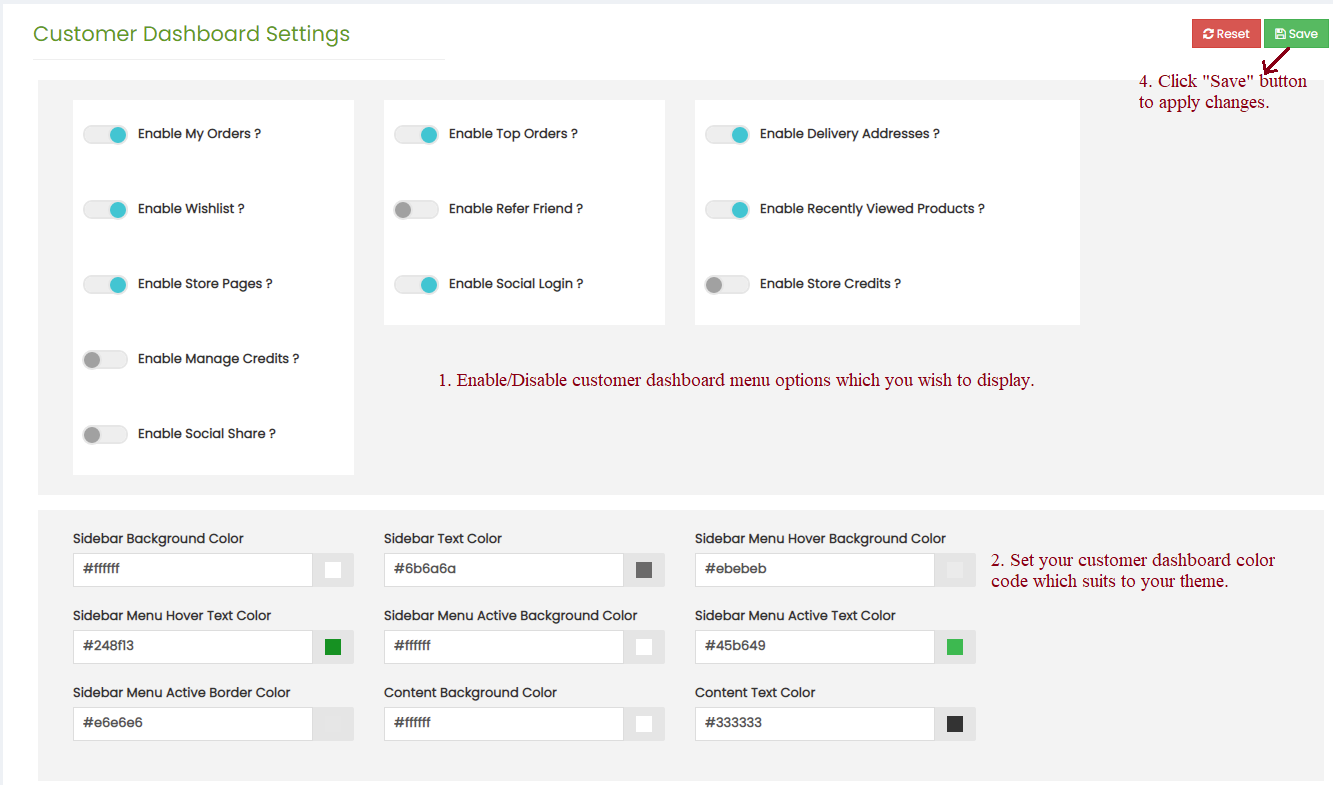Click Sidebar Text Color #6b6a6a field
This screenshot has width=1333, height=785.
tap(504, 570)
